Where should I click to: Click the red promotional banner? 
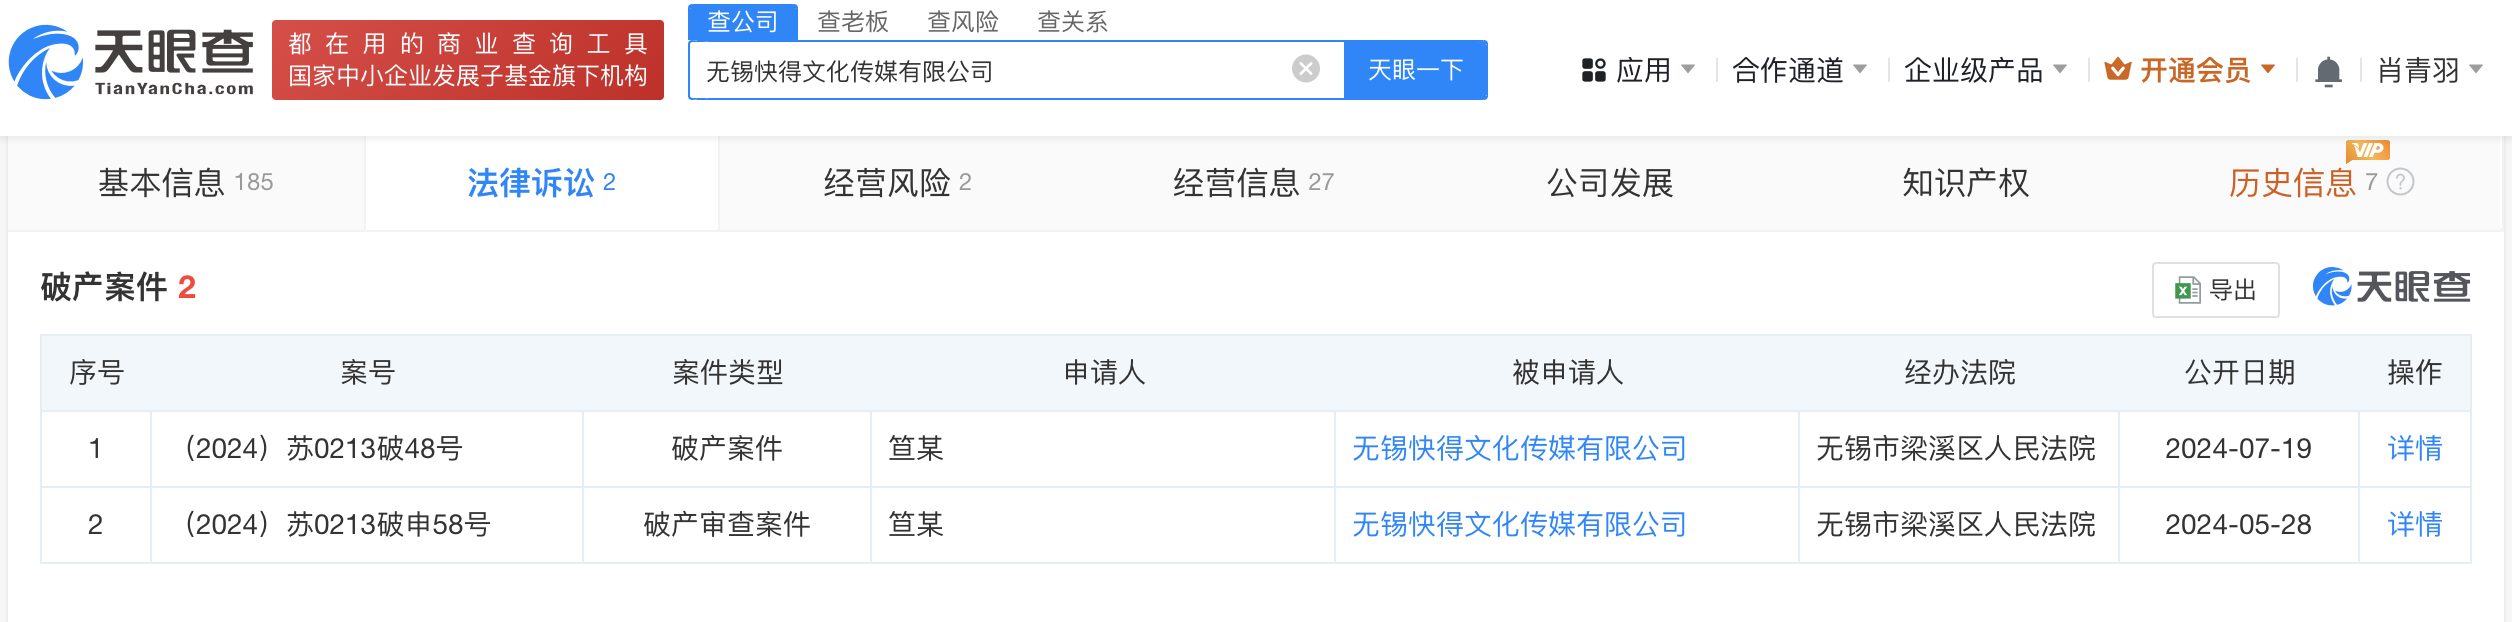pos(468,60)
